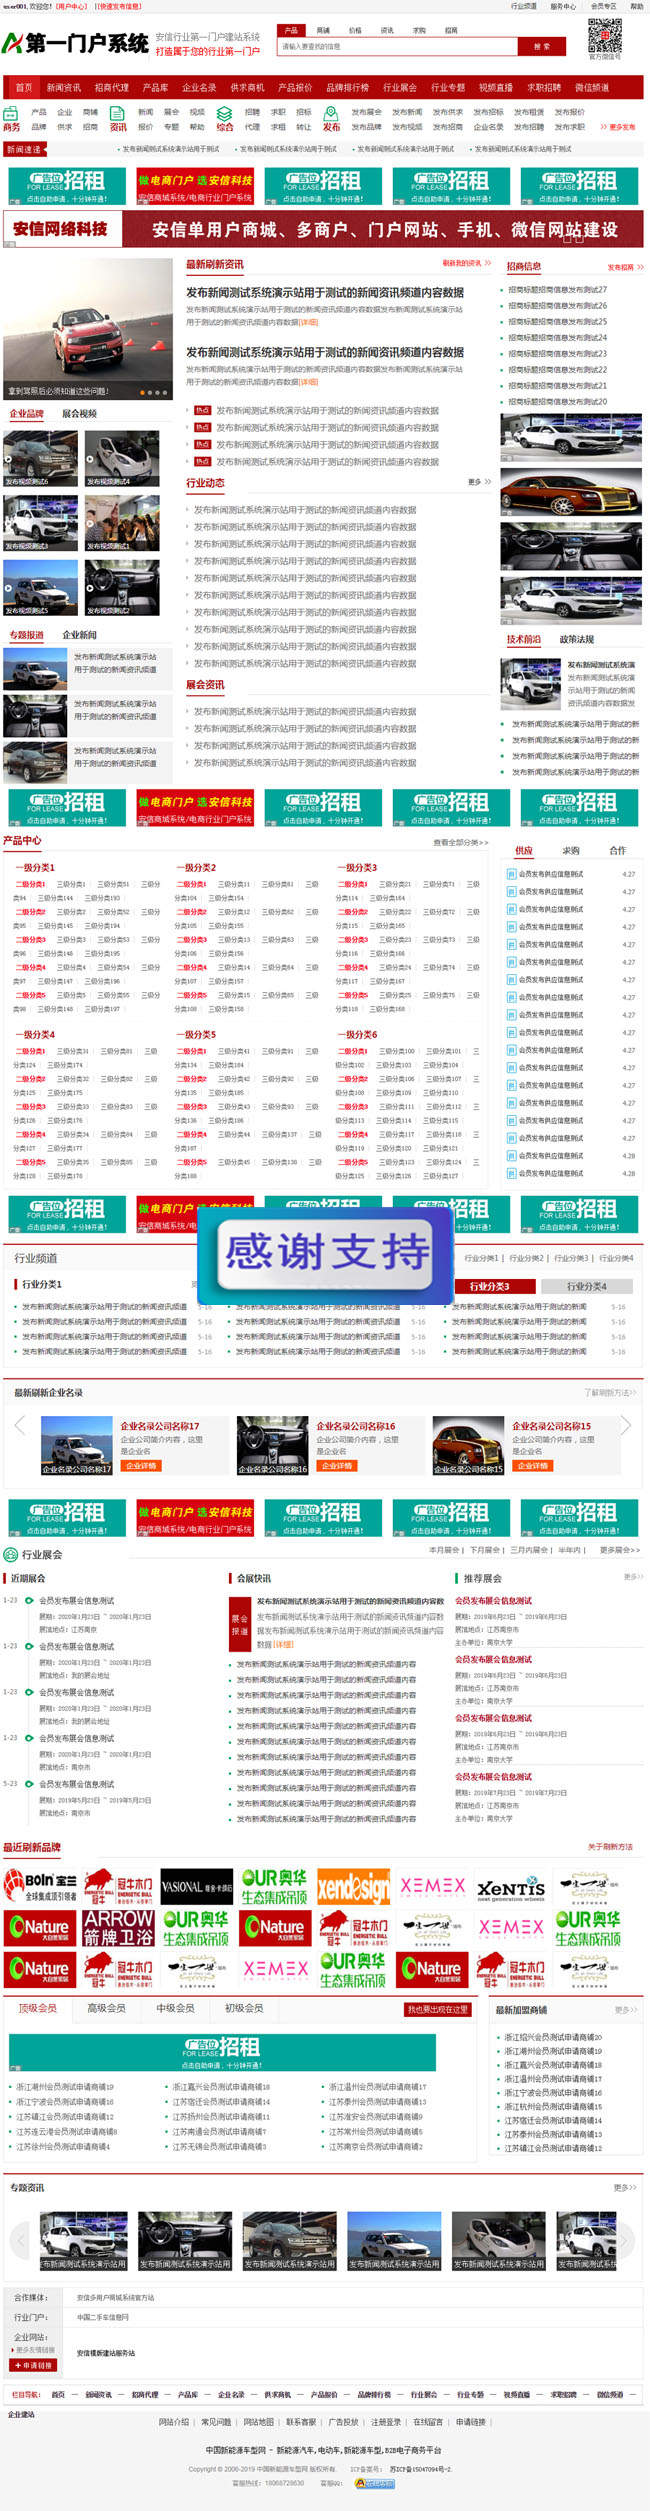This screenshot has height=2511, width=650.
Task: Click the 行业展会 globe icon
Action: click(10, 1555)
